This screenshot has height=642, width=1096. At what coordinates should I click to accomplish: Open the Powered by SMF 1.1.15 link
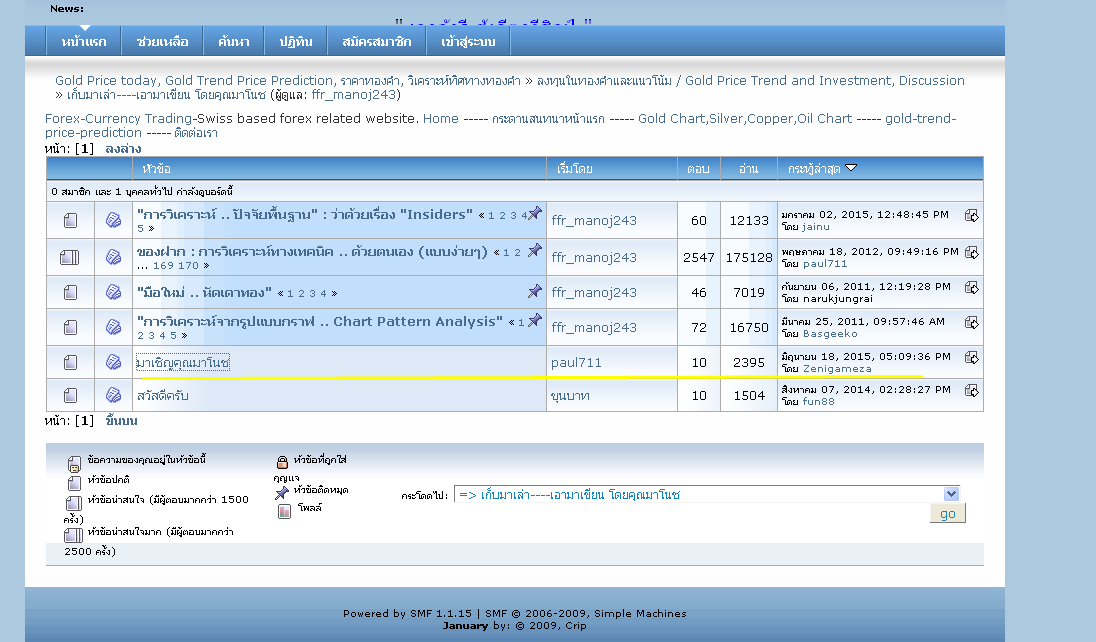pyautogui.click(x=408, y=613)
